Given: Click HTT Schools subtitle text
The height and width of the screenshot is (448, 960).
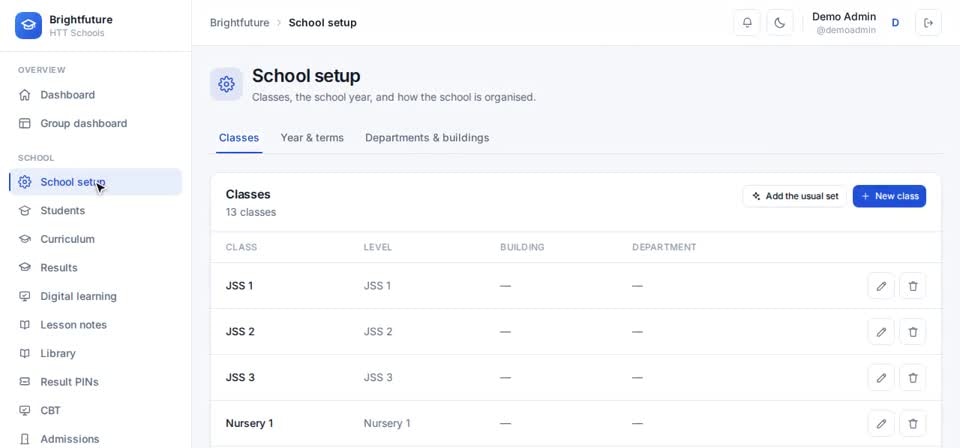Looking at the screenshot, I should [x=77, y=33].
